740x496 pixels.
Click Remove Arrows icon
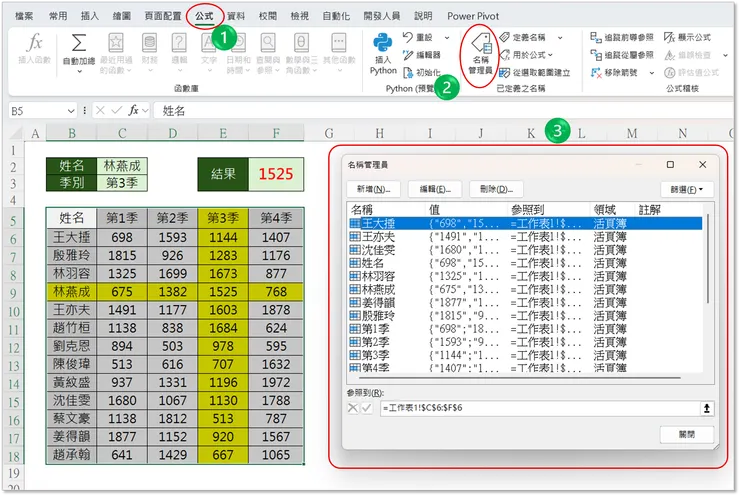tap(596, 73)
